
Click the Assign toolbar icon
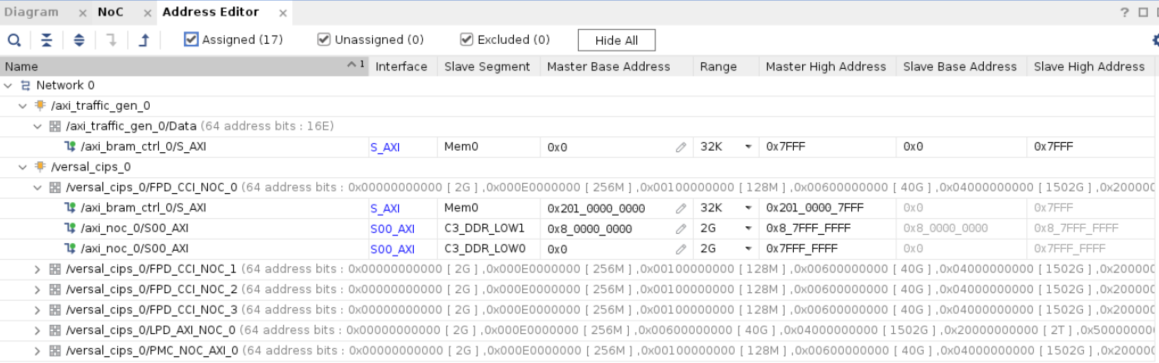[112, 40]
